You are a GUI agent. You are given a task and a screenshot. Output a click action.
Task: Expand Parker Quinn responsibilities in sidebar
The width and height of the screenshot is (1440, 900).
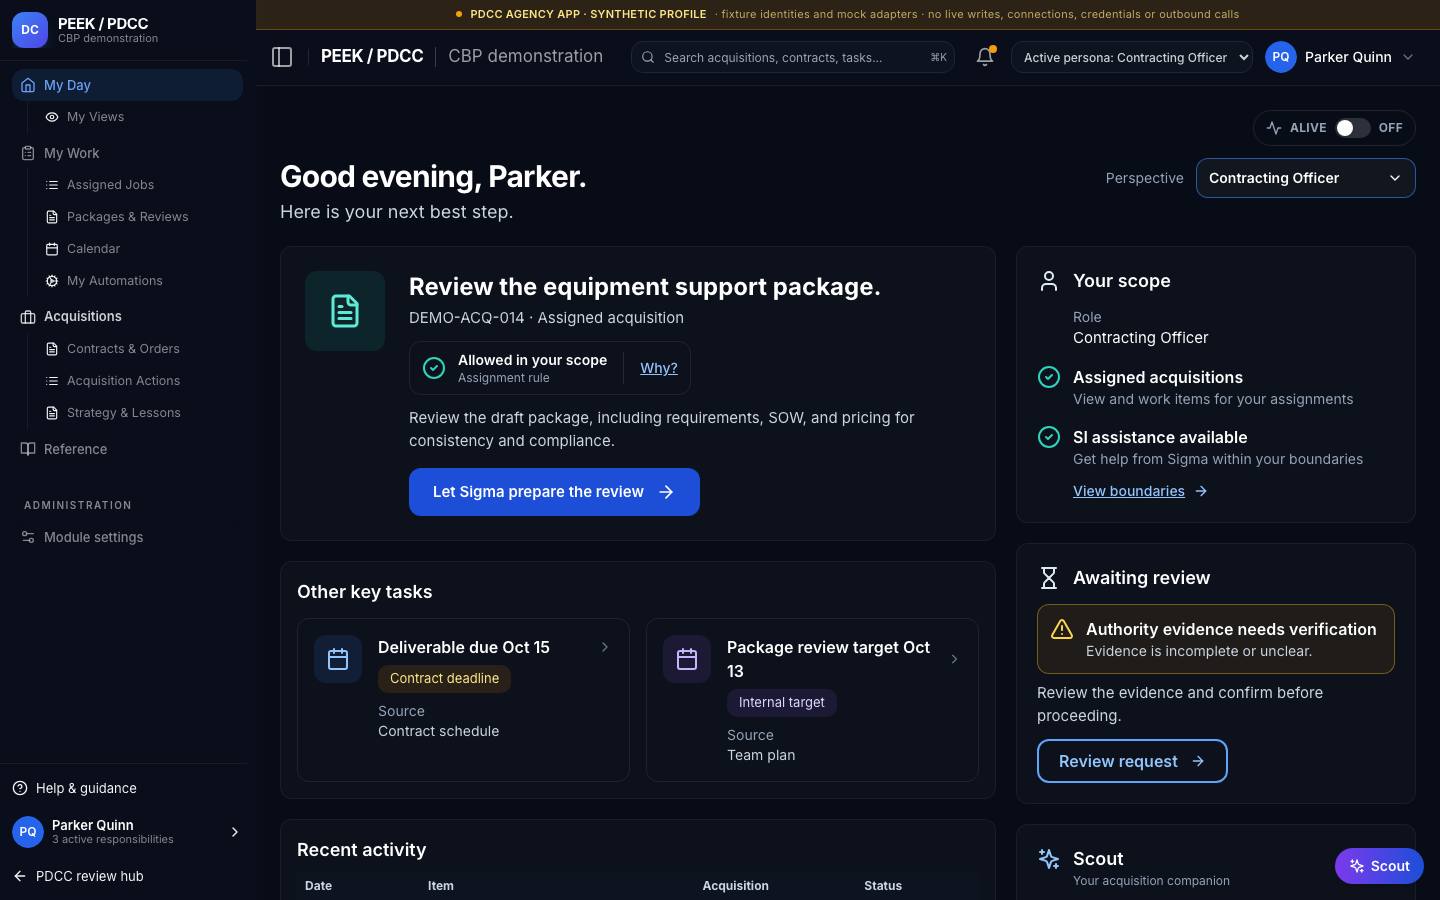coord(235,832)
